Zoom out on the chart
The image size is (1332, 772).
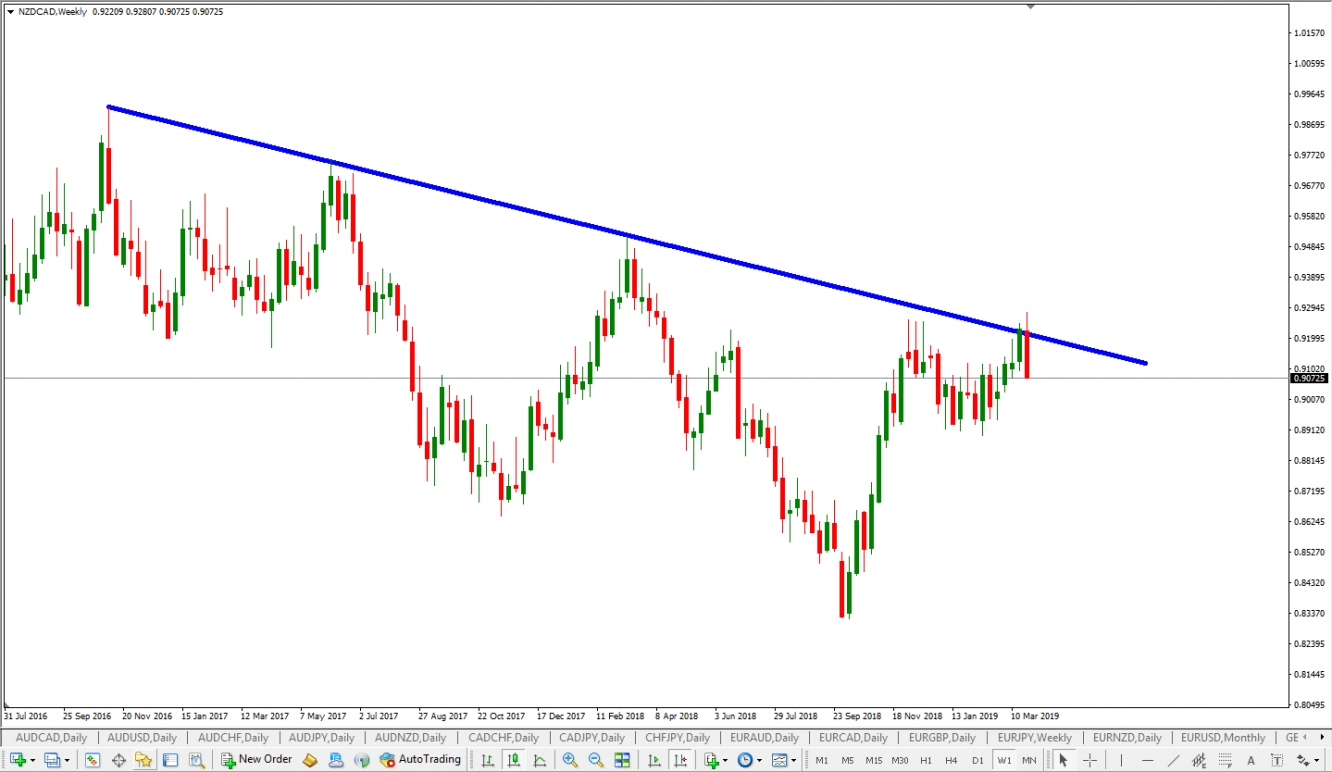coord(596,760)
